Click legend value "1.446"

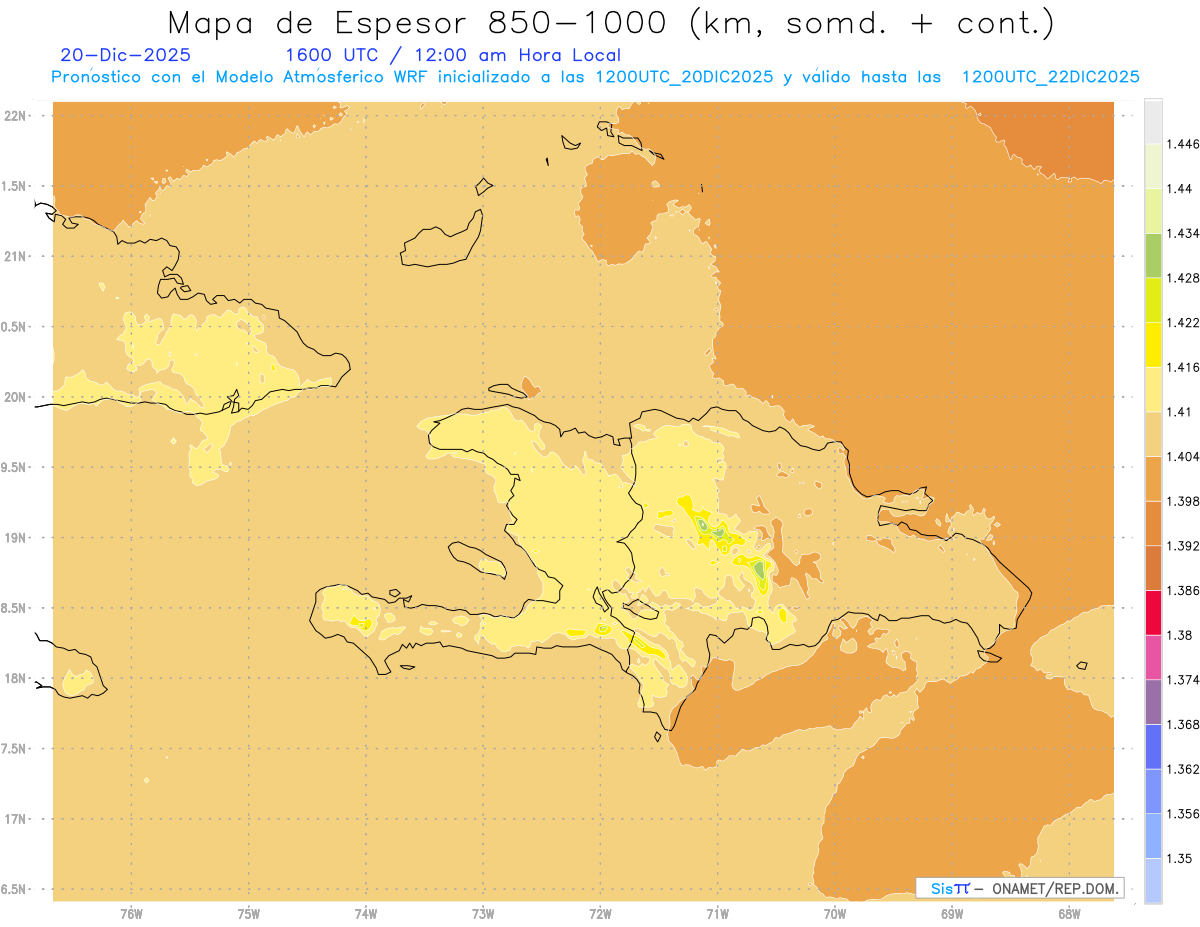[x=1181, y=144]
